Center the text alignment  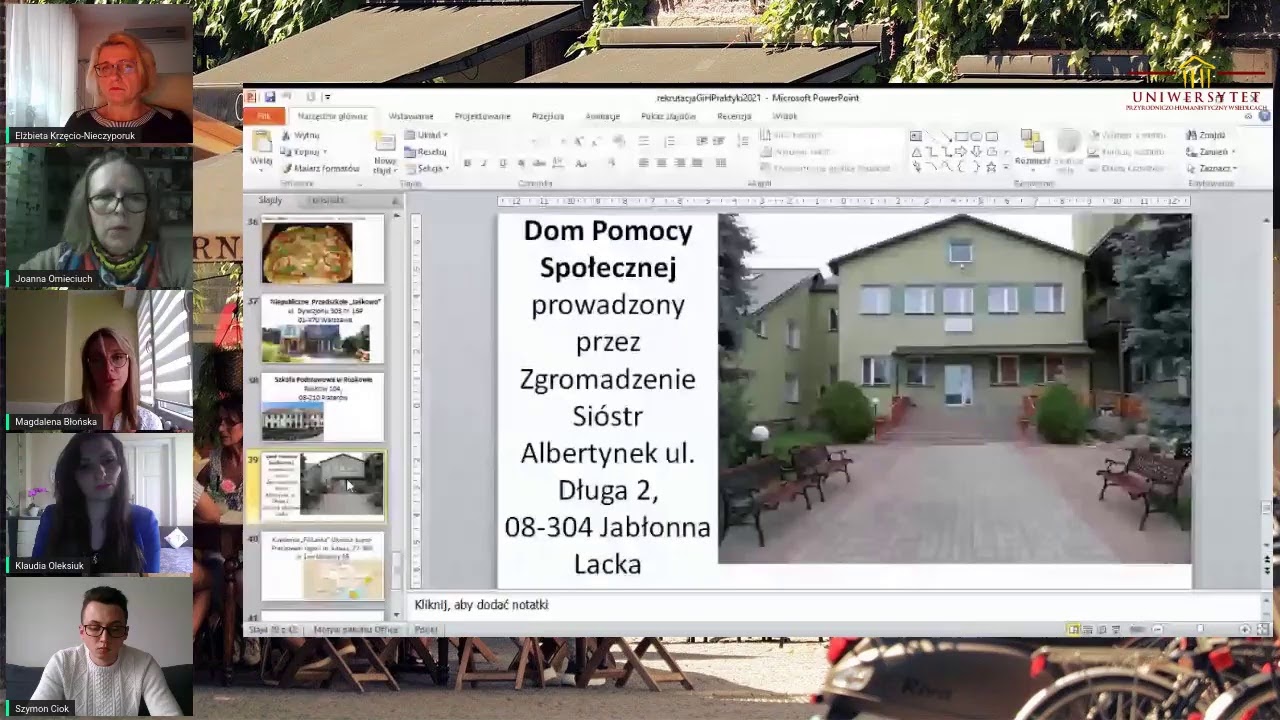point(661,163)
